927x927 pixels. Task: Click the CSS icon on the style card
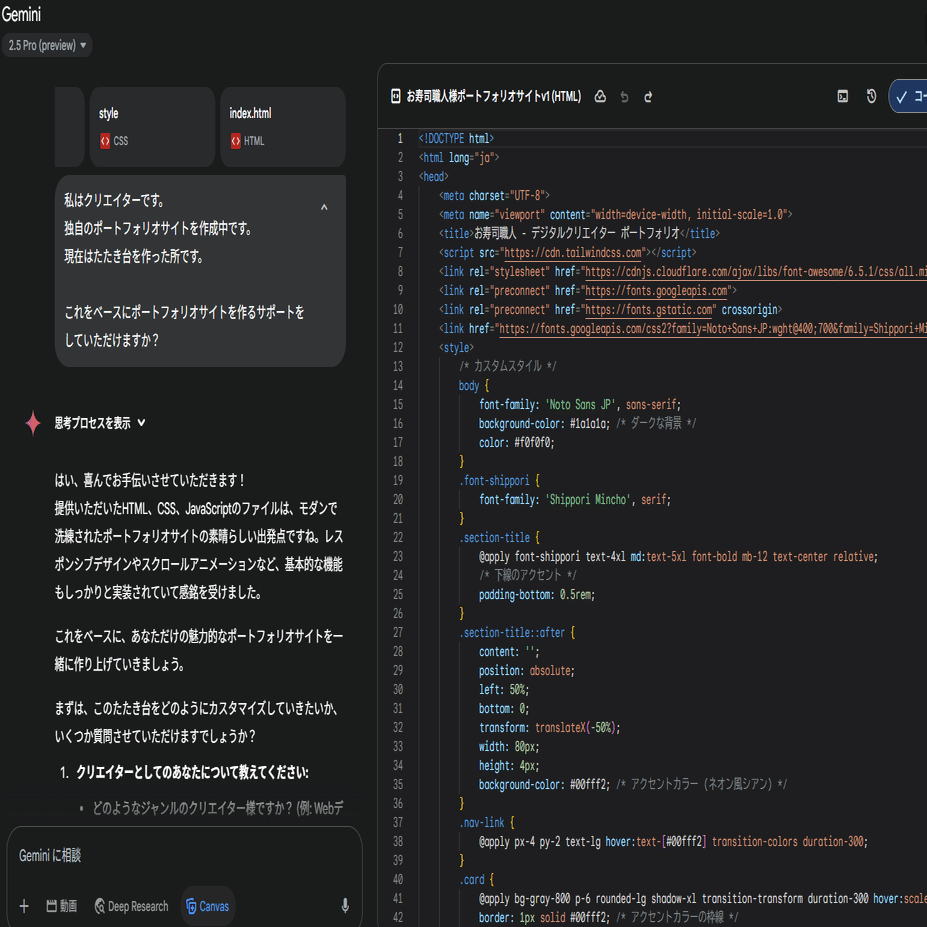click(106, 141)
